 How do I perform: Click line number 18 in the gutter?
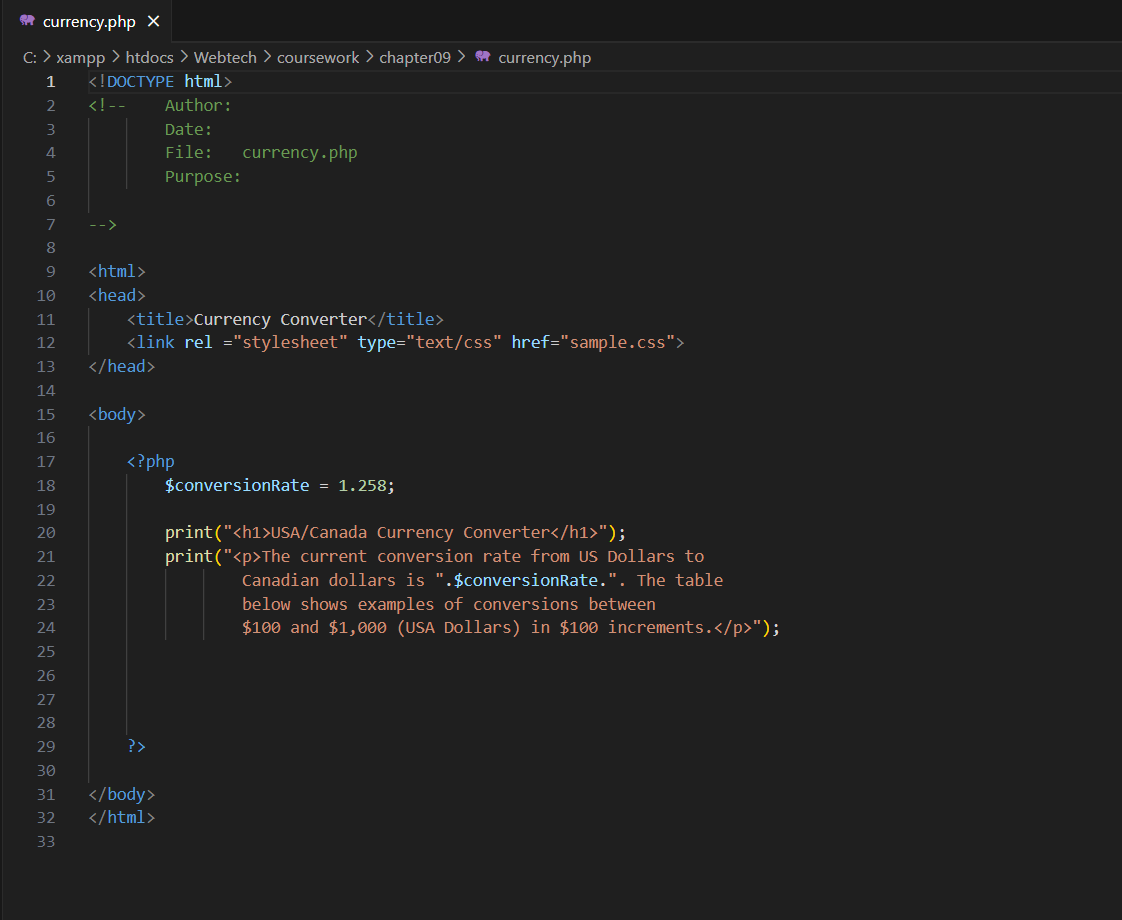pos(46,485)
